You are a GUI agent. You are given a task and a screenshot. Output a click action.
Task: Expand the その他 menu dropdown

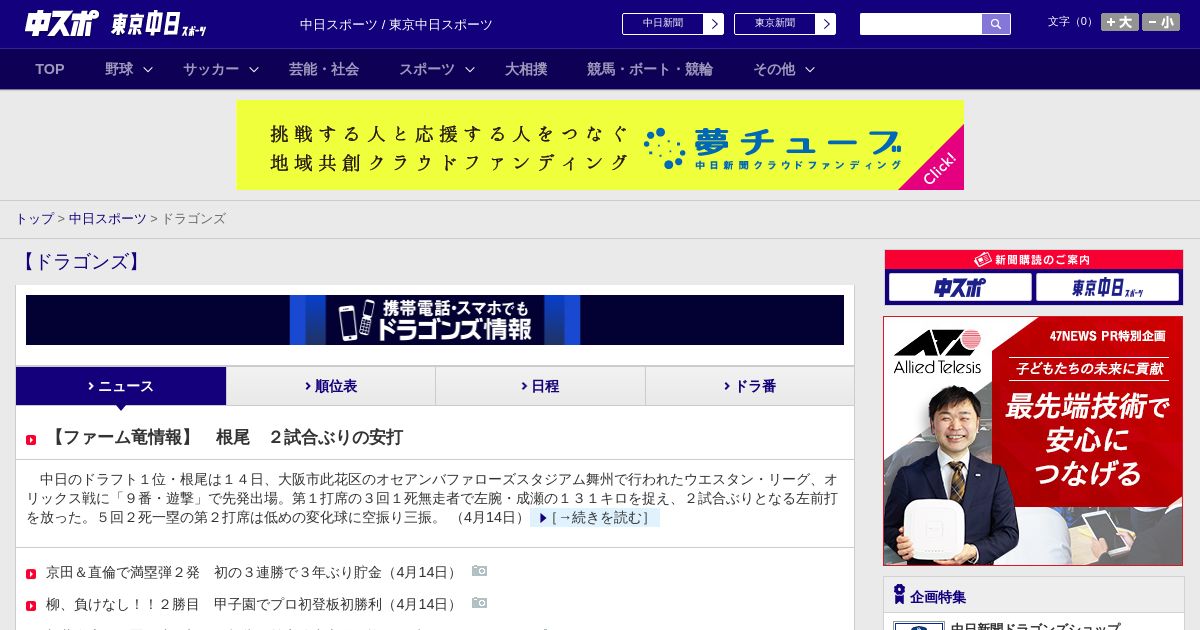784,69
